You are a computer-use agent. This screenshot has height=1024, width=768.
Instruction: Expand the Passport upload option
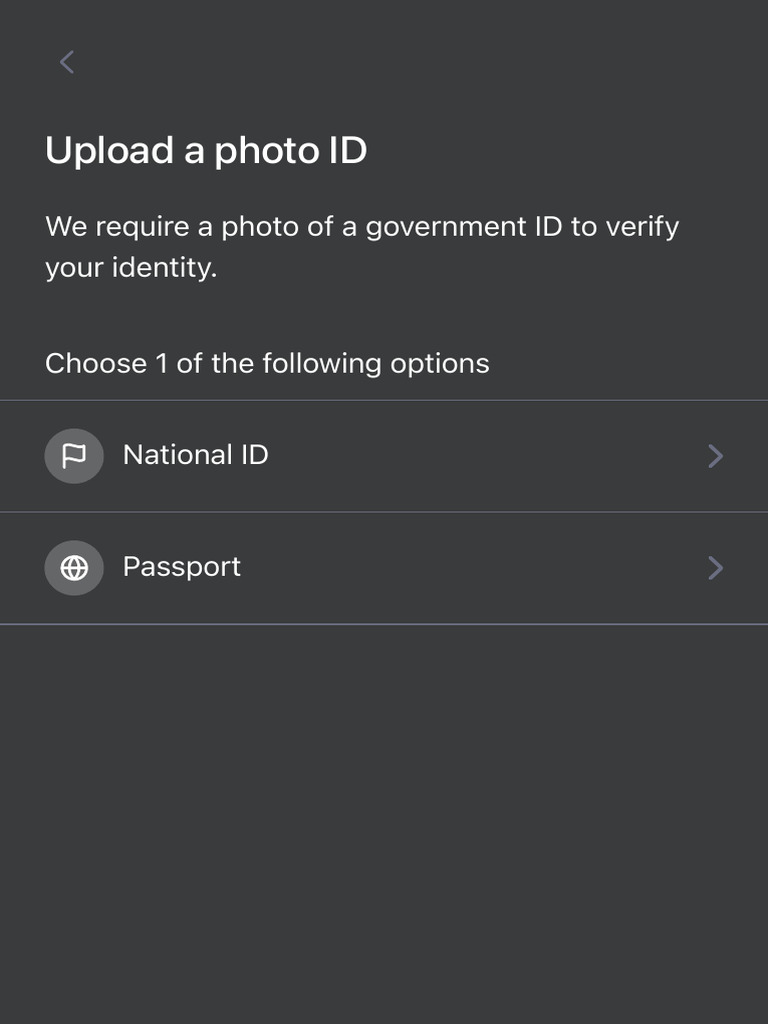point(384,568)
